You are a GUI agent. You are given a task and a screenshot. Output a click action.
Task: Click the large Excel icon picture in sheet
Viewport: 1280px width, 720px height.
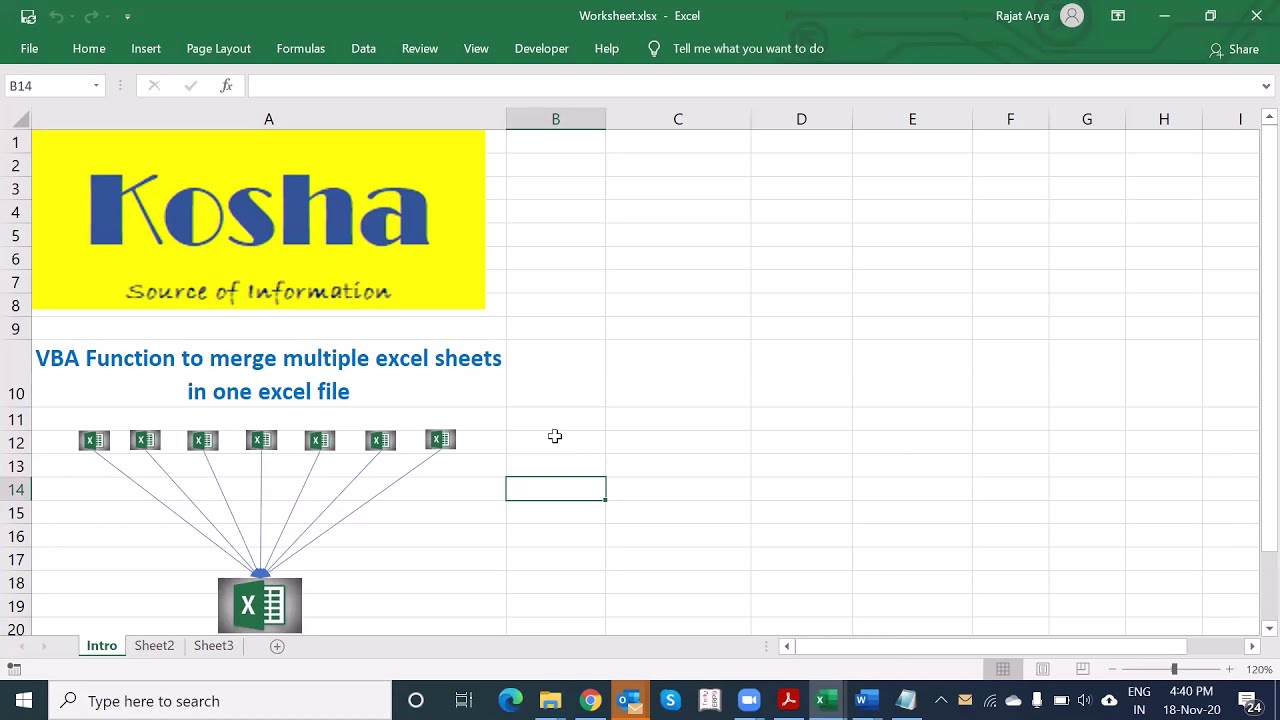point(260,605)
